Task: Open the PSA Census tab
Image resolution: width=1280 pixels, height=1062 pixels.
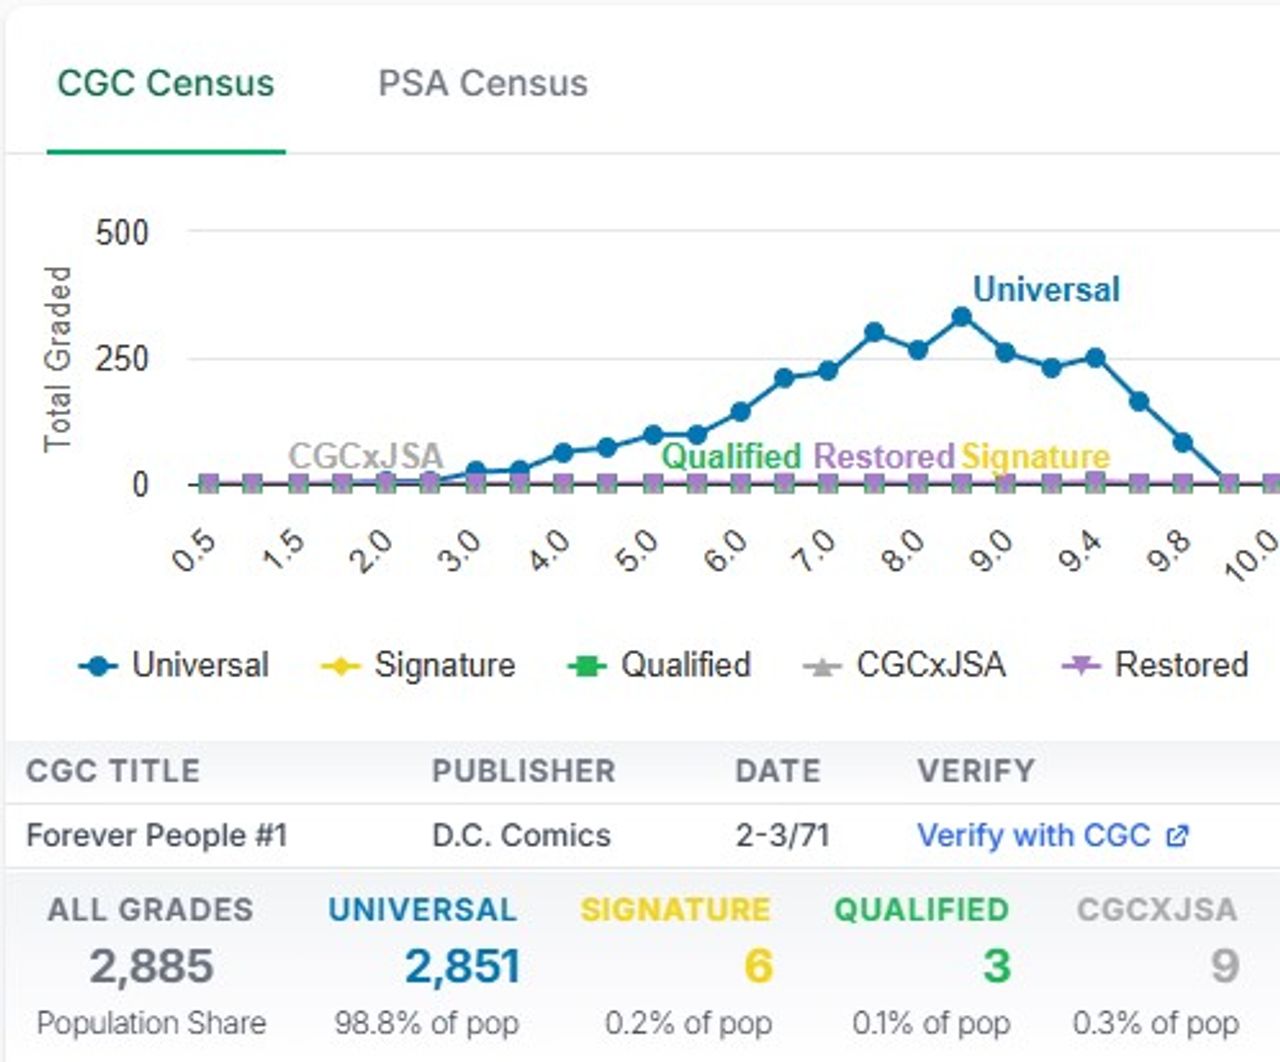Action: click(x=482, y=83)
